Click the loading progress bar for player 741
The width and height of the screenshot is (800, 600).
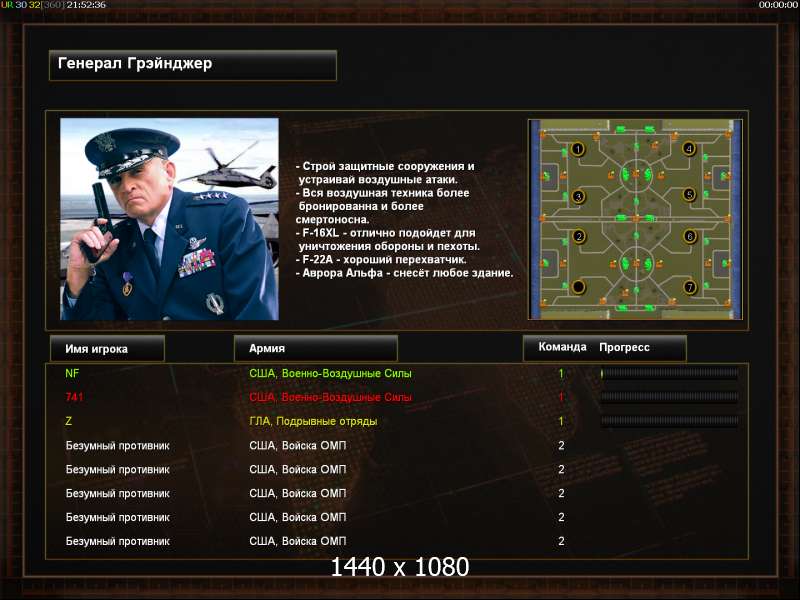669,397
